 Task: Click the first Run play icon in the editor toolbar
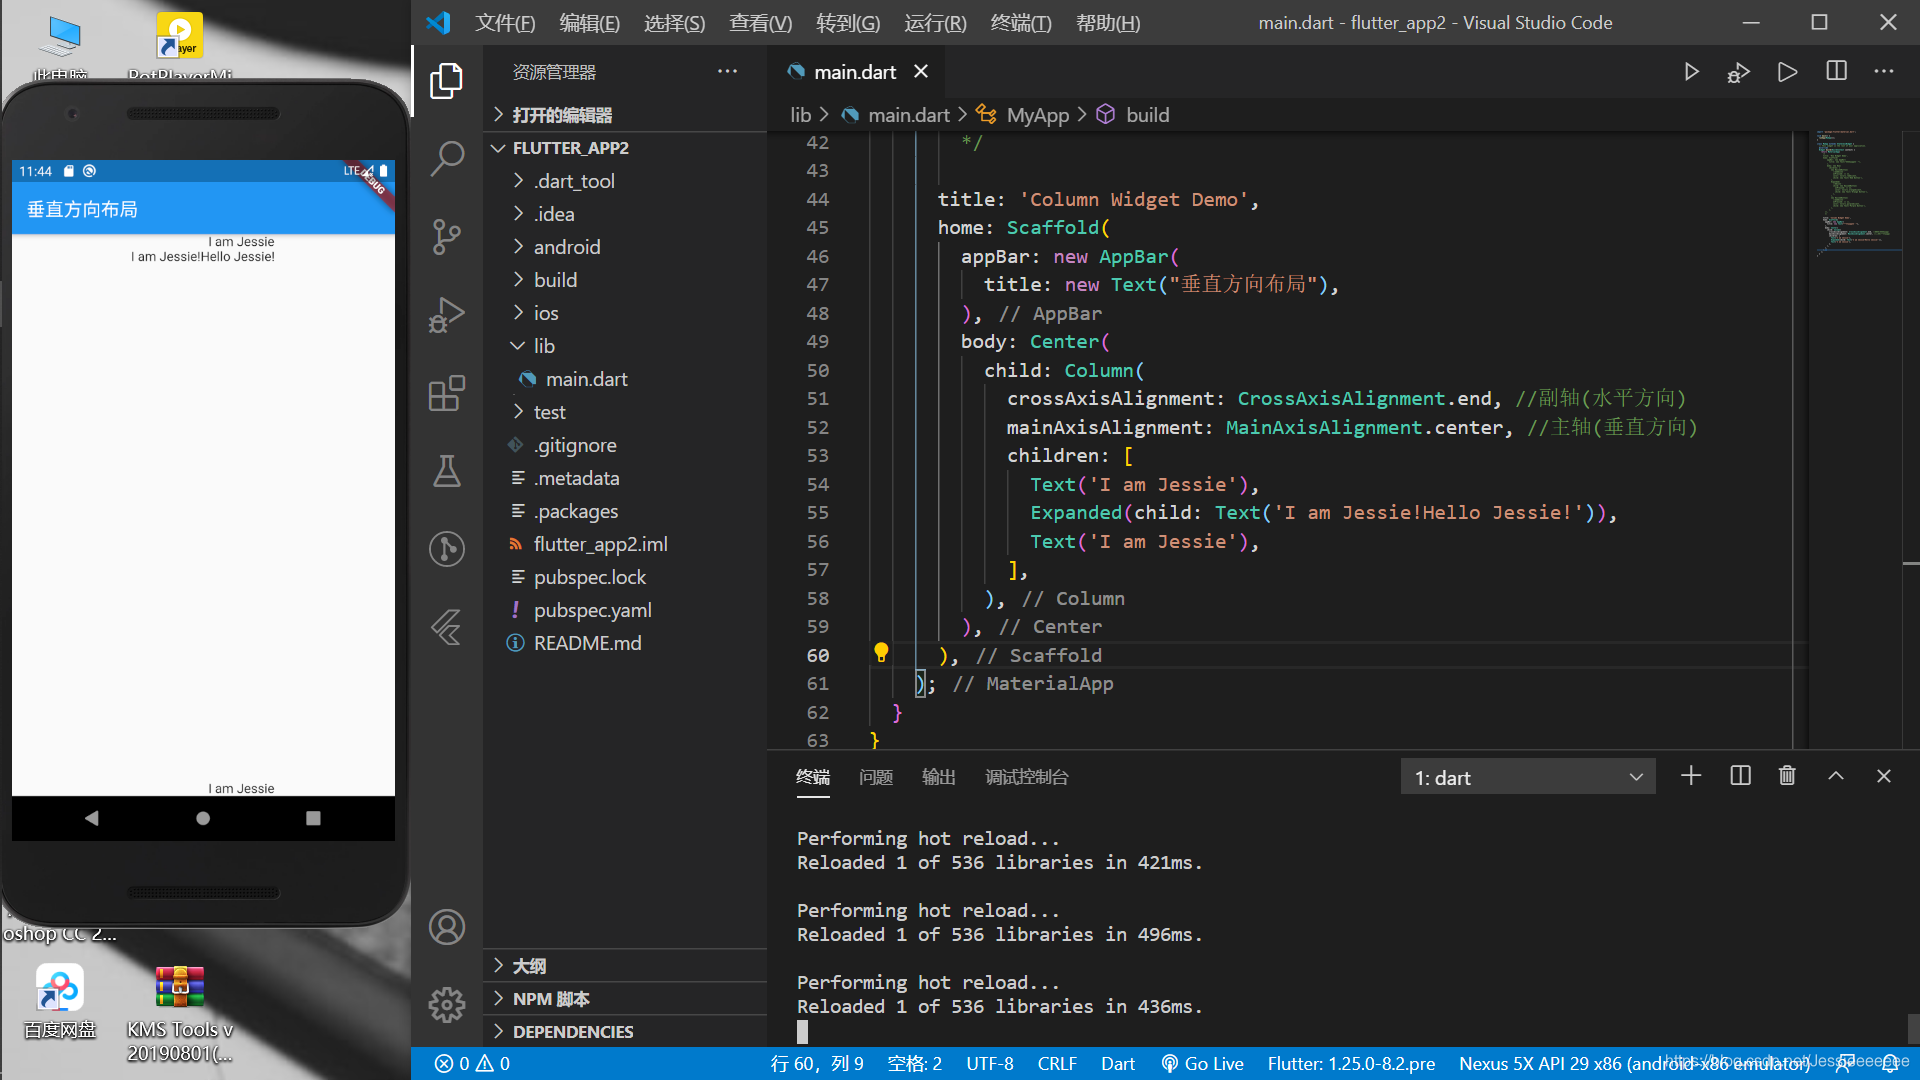click(x=1691, y=72)
